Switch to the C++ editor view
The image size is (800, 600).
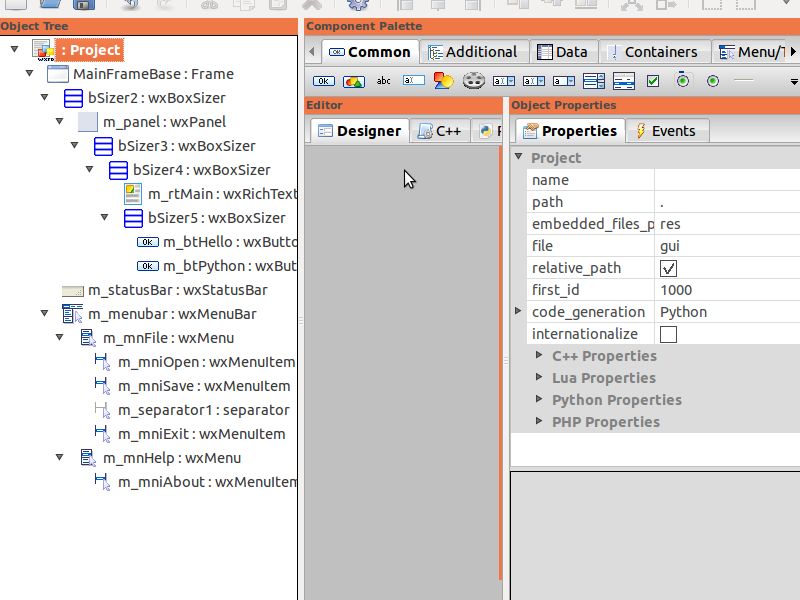(440, 130)
